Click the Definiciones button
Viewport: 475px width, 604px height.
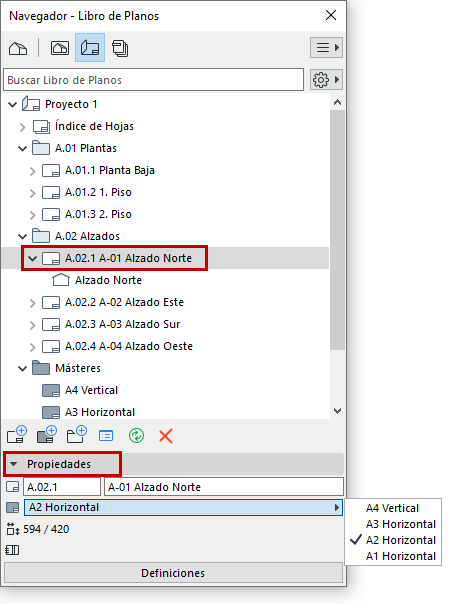[x=173, y=573]
